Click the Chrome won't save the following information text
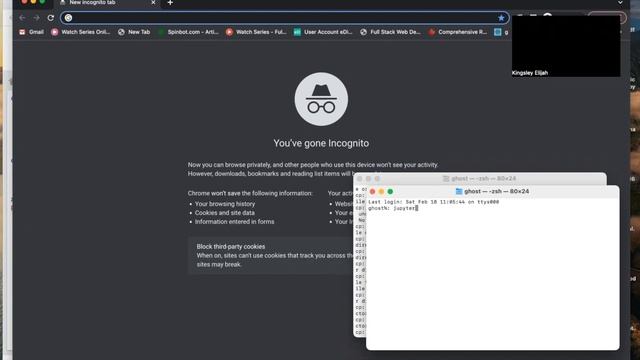This screenshot has height=360, width=640. (x=250, y=193)
